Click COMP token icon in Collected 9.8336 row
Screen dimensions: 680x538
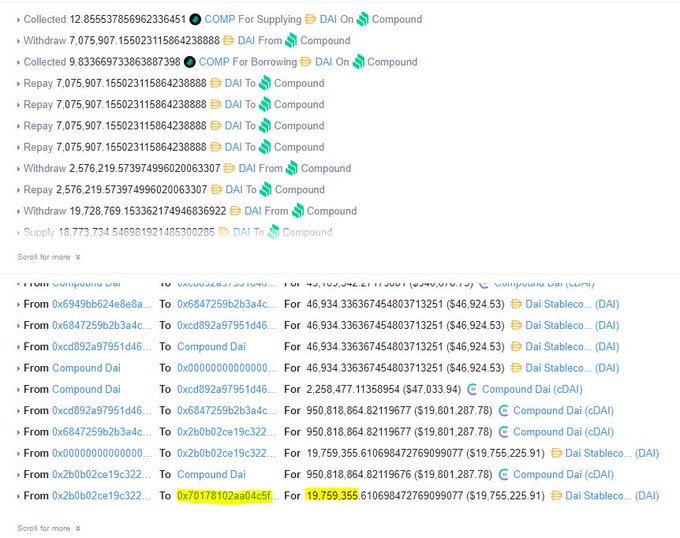(190, 62)
